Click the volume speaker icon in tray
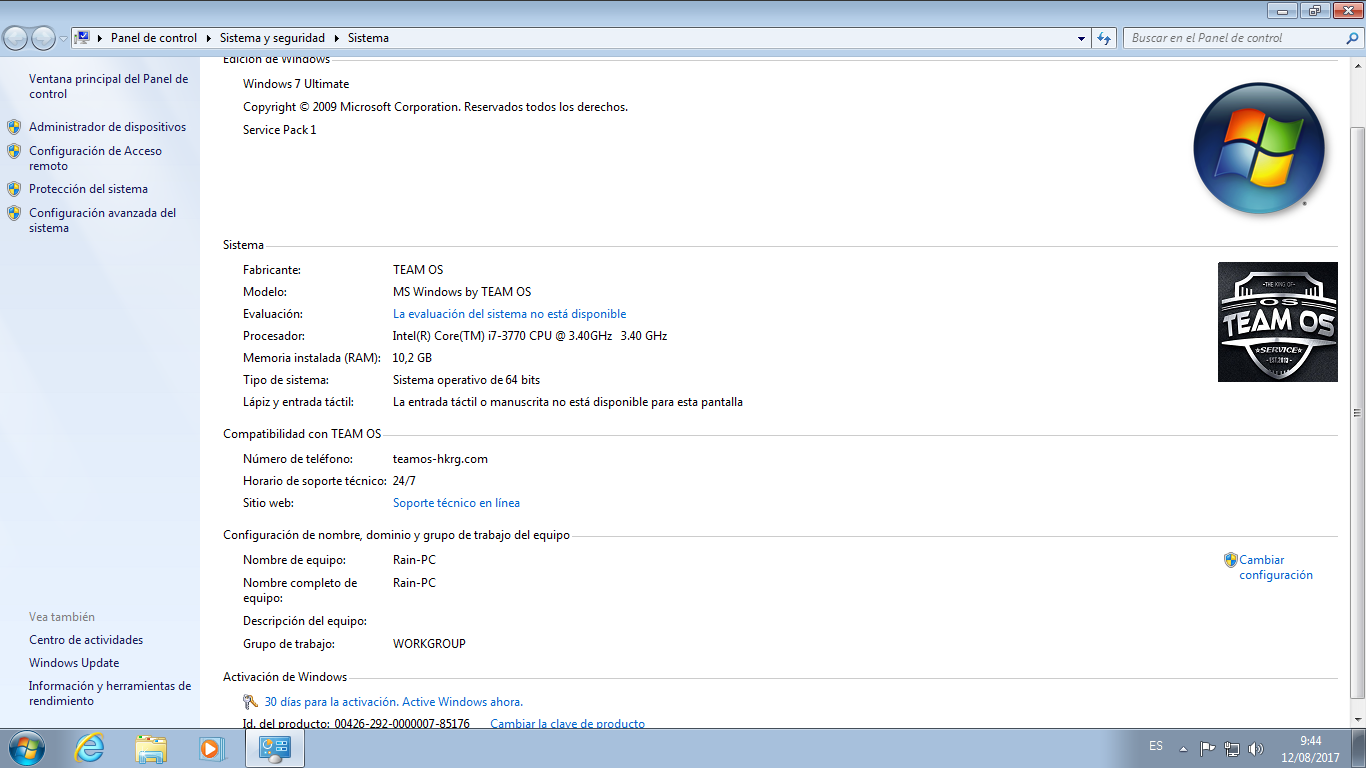 (1257, 748)
